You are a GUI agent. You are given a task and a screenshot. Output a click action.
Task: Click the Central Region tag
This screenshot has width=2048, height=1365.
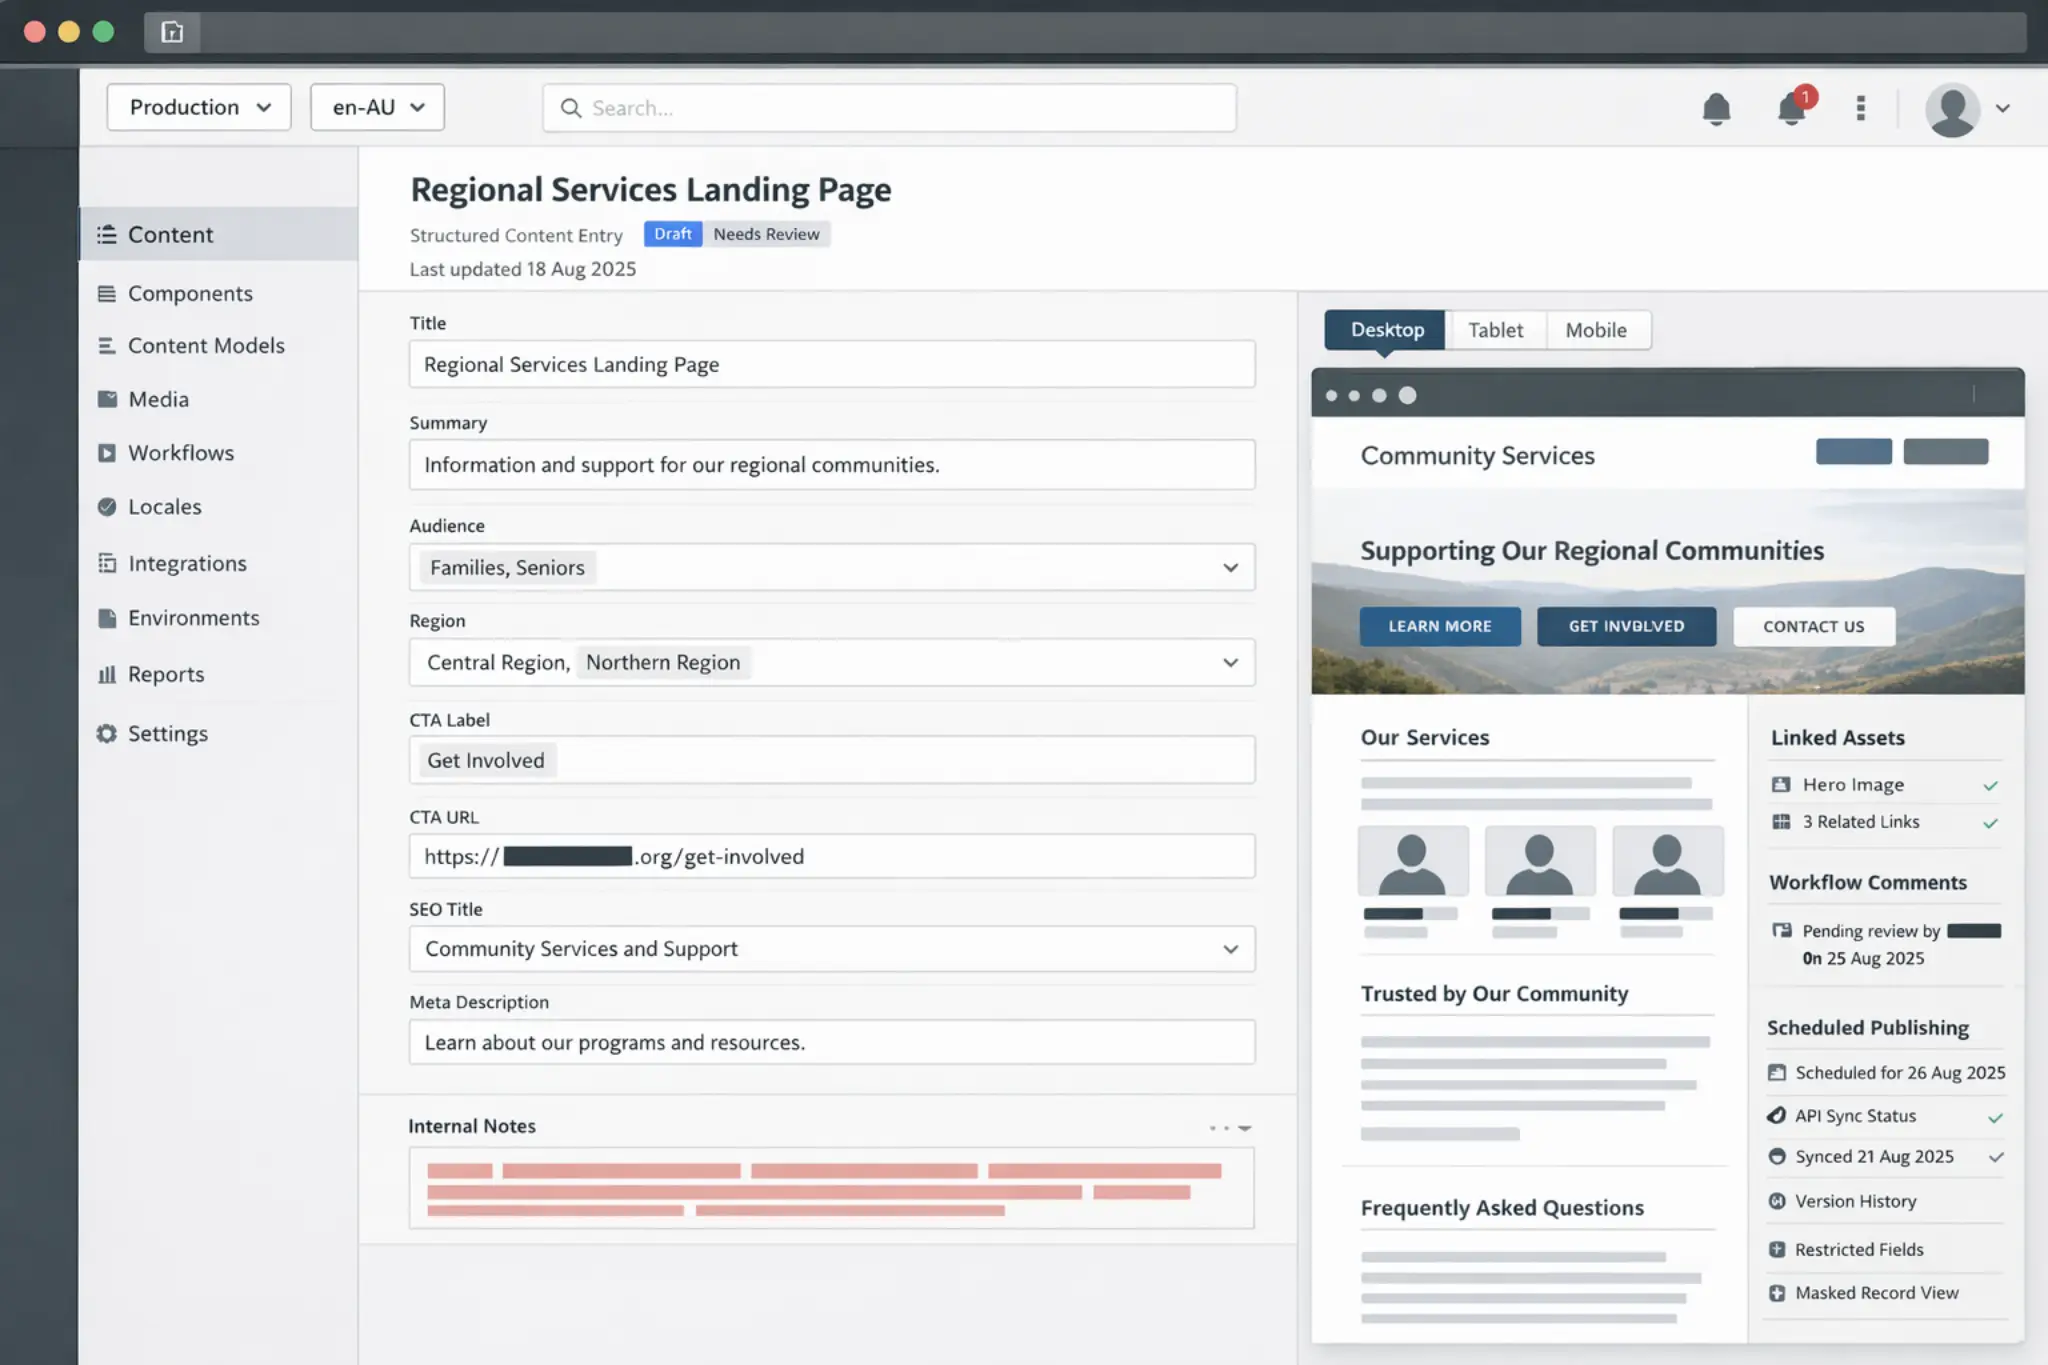[x=497, y=662]
